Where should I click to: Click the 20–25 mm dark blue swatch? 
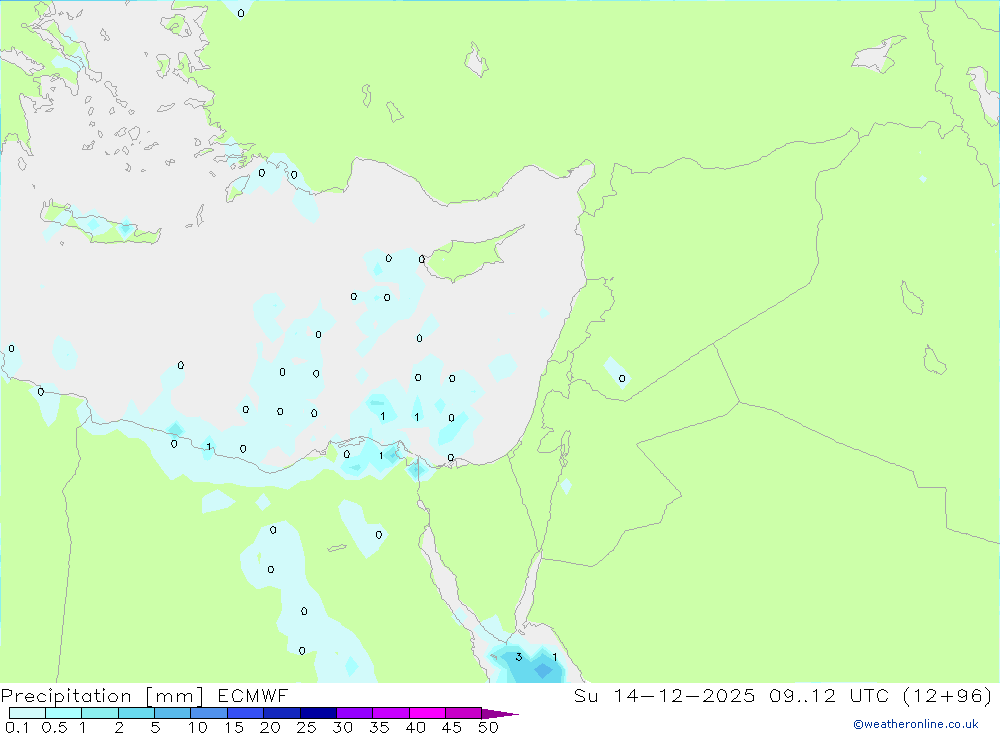point(281,713)
